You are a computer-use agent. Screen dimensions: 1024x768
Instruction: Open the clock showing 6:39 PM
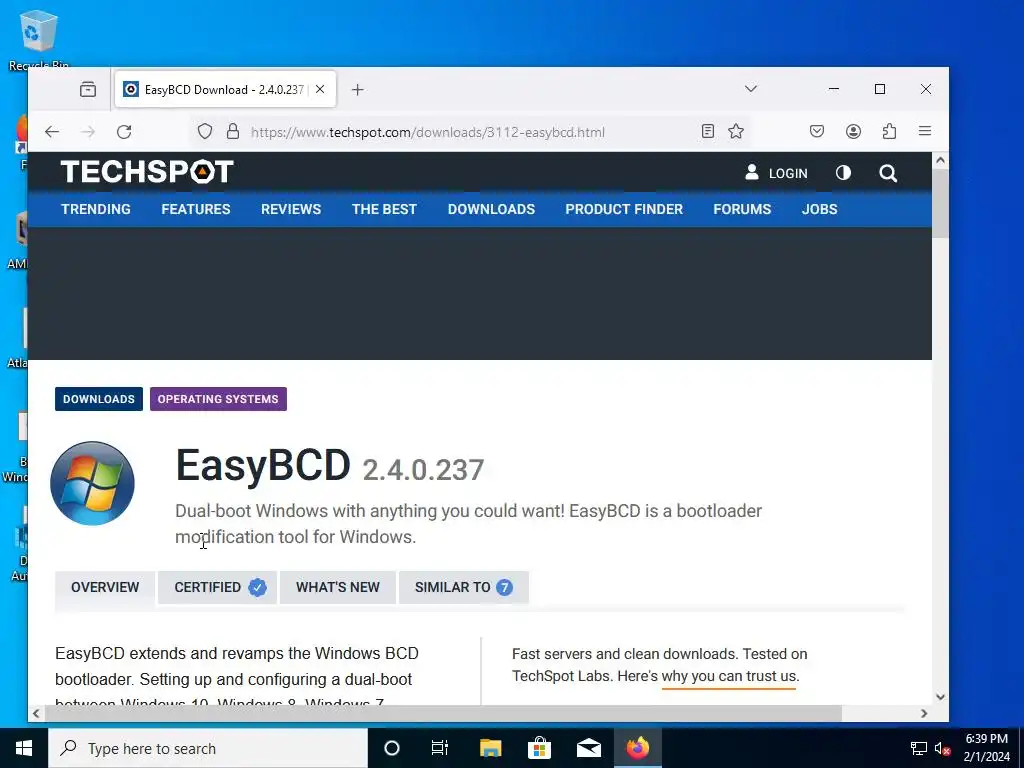(x=986, y=748)
